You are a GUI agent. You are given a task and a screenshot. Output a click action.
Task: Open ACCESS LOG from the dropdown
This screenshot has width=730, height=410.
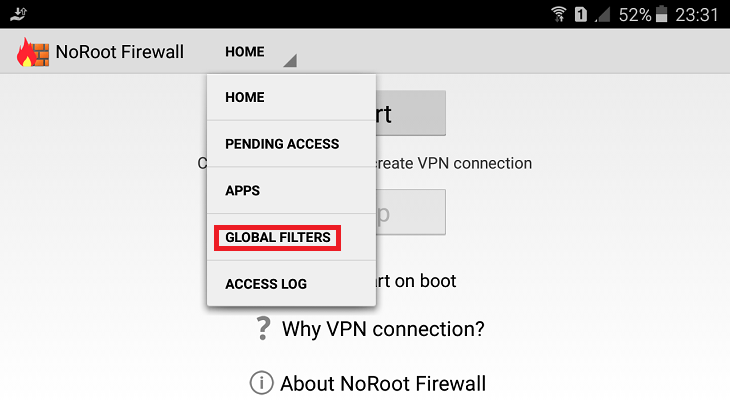coord(291,283)
